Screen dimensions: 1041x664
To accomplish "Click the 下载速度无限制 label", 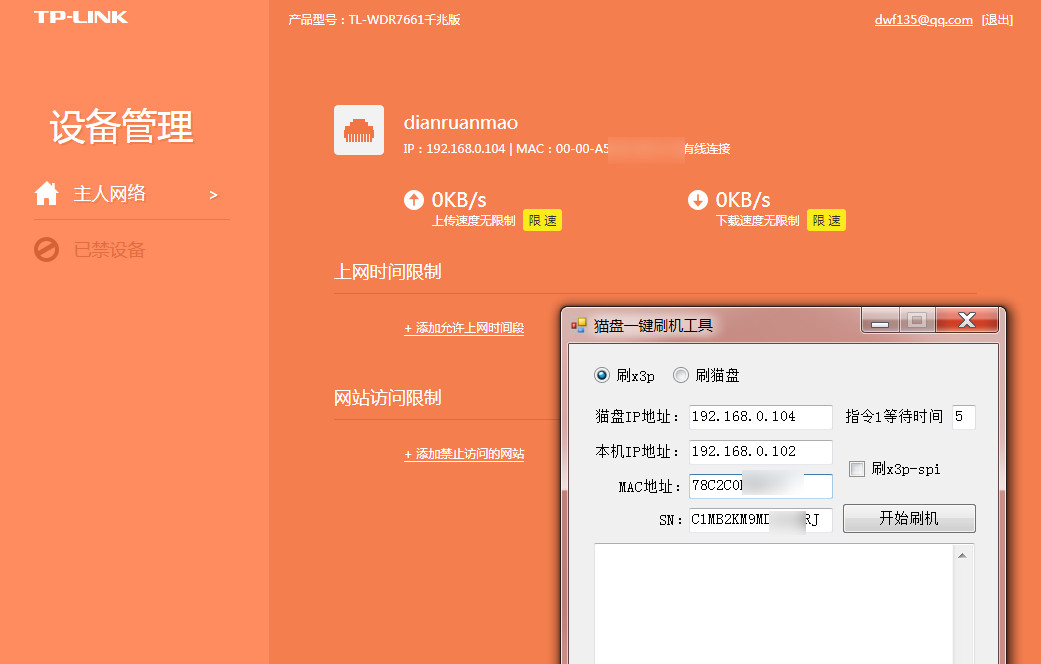I will click(757, 220).
